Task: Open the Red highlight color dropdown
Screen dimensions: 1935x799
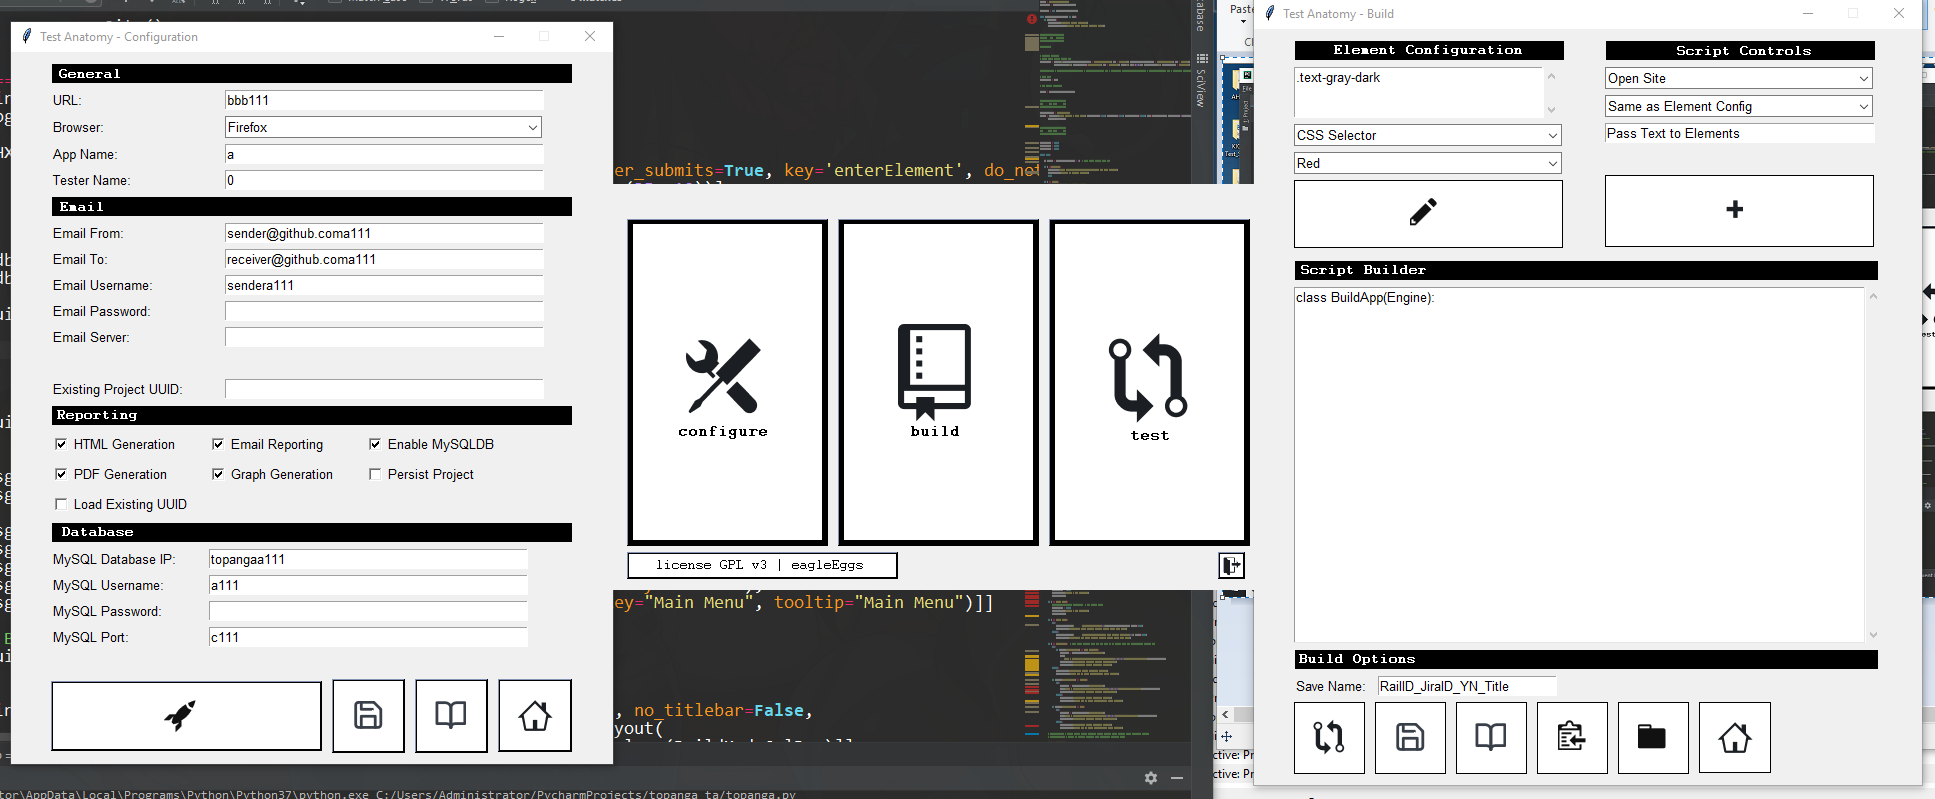Action: (1428, 163)
